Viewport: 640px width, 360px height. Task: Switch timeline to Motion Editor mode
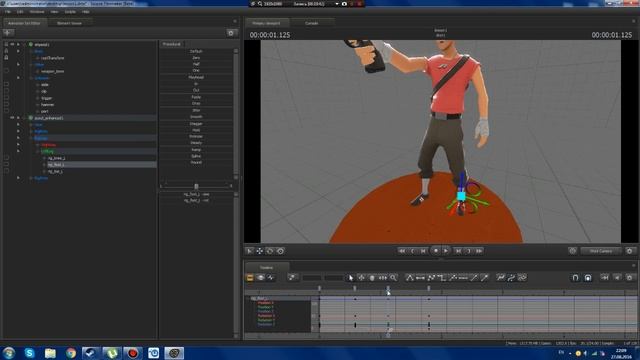tap(260, 278)
